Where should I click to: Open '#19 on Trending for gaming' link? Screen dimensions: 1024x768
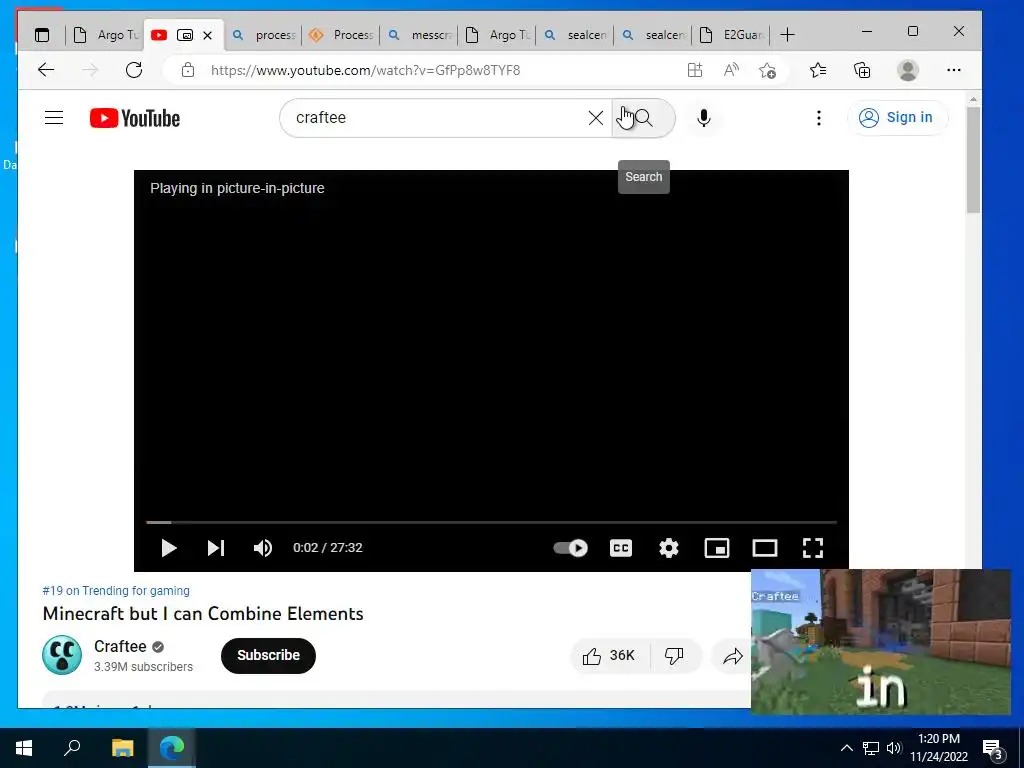[x=116, y=590]
